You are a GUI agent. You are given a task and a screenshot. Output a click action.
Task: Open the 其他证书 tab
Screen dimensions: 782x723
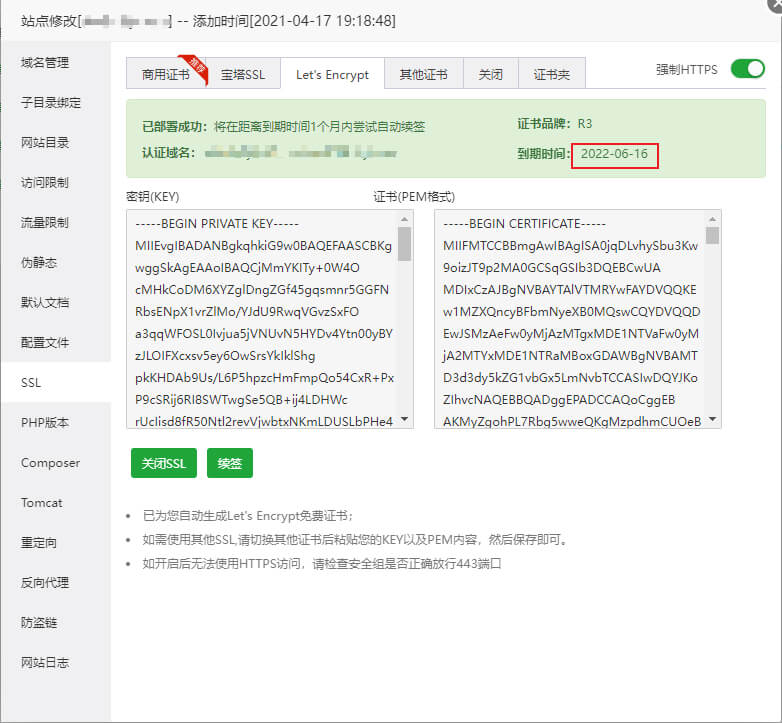point(424,75)
